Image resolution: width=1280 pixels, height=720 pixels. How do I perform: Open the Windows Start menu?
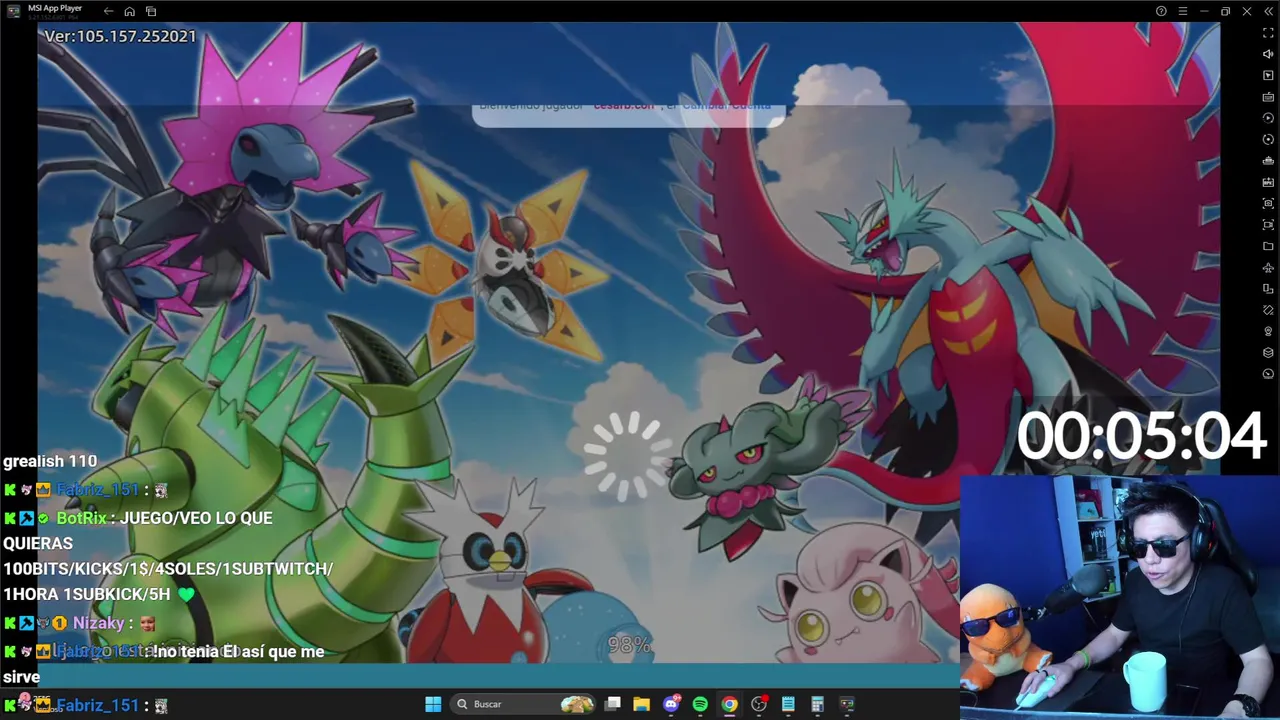[433, 704]
